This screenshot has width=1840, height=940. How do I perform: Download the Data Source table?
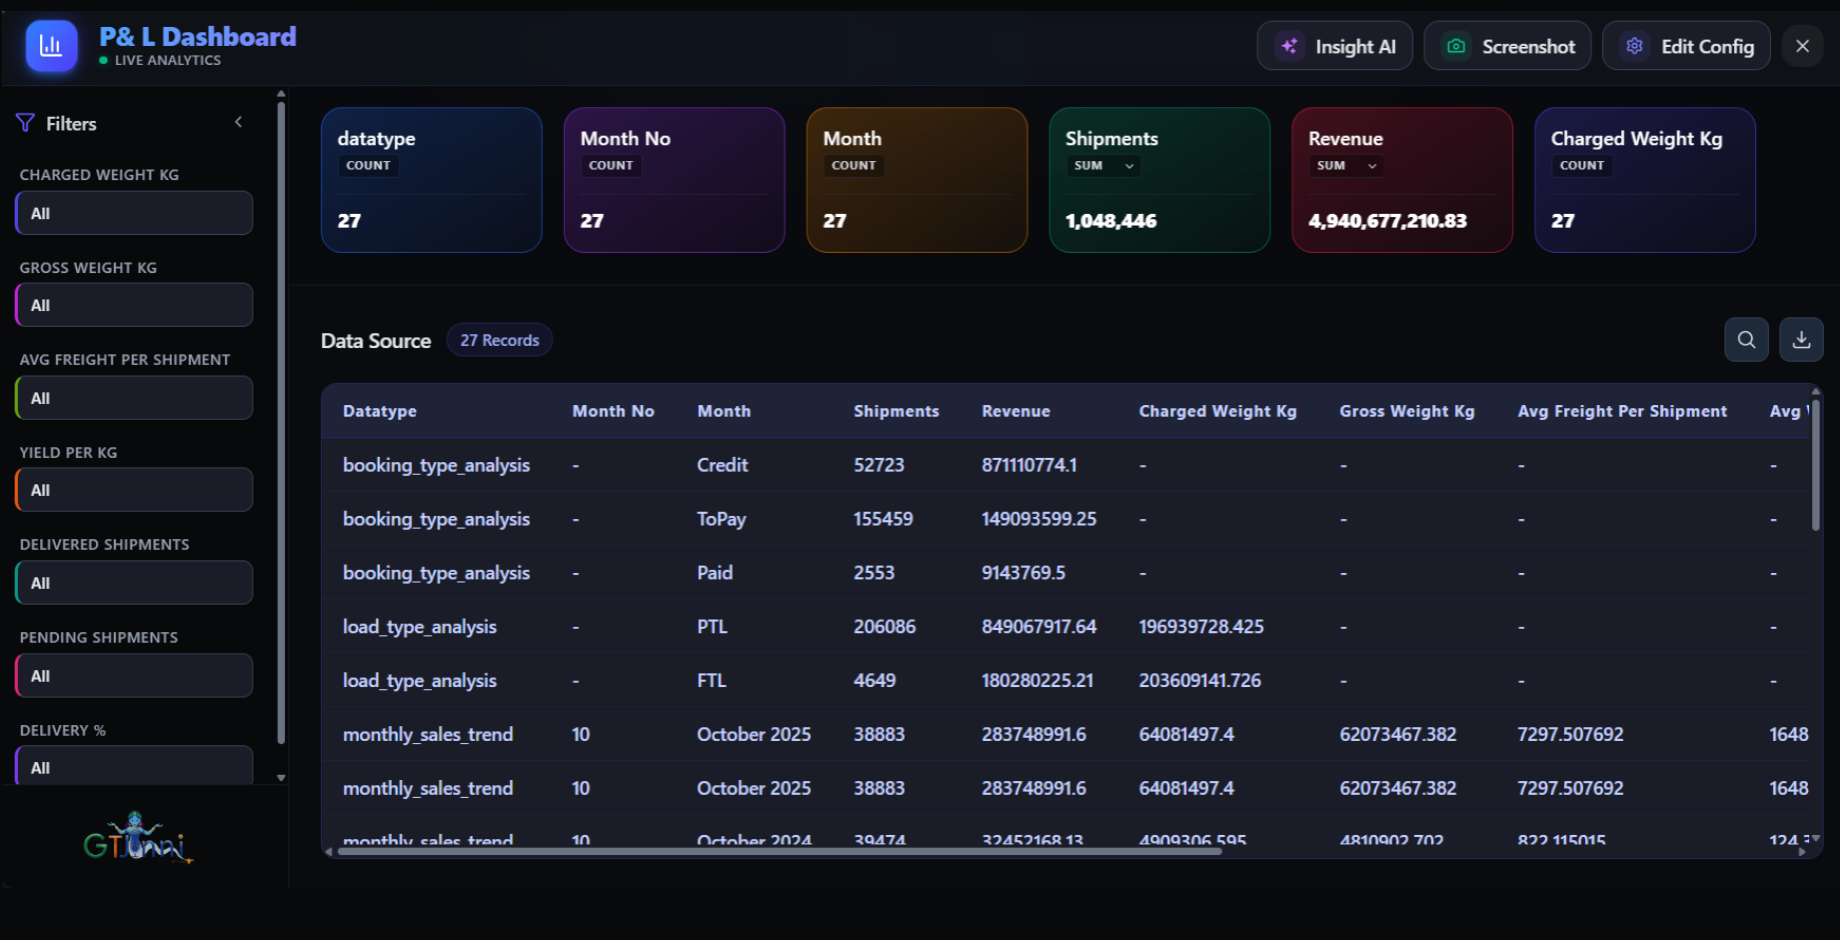[1801, 340]
